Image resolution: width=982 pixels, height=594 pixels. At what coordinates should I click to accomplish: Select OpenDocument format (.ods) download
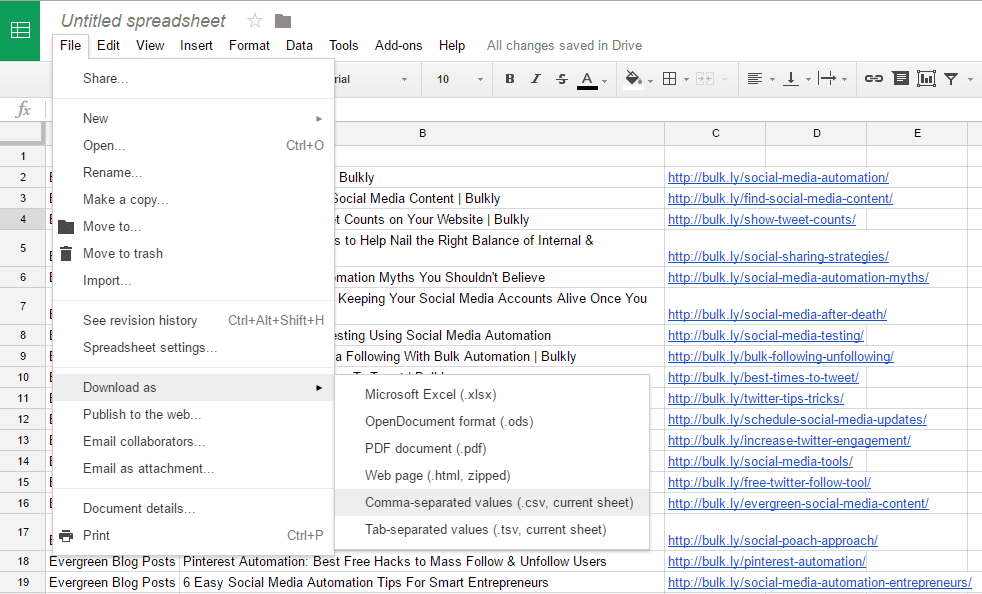[492, 422]
